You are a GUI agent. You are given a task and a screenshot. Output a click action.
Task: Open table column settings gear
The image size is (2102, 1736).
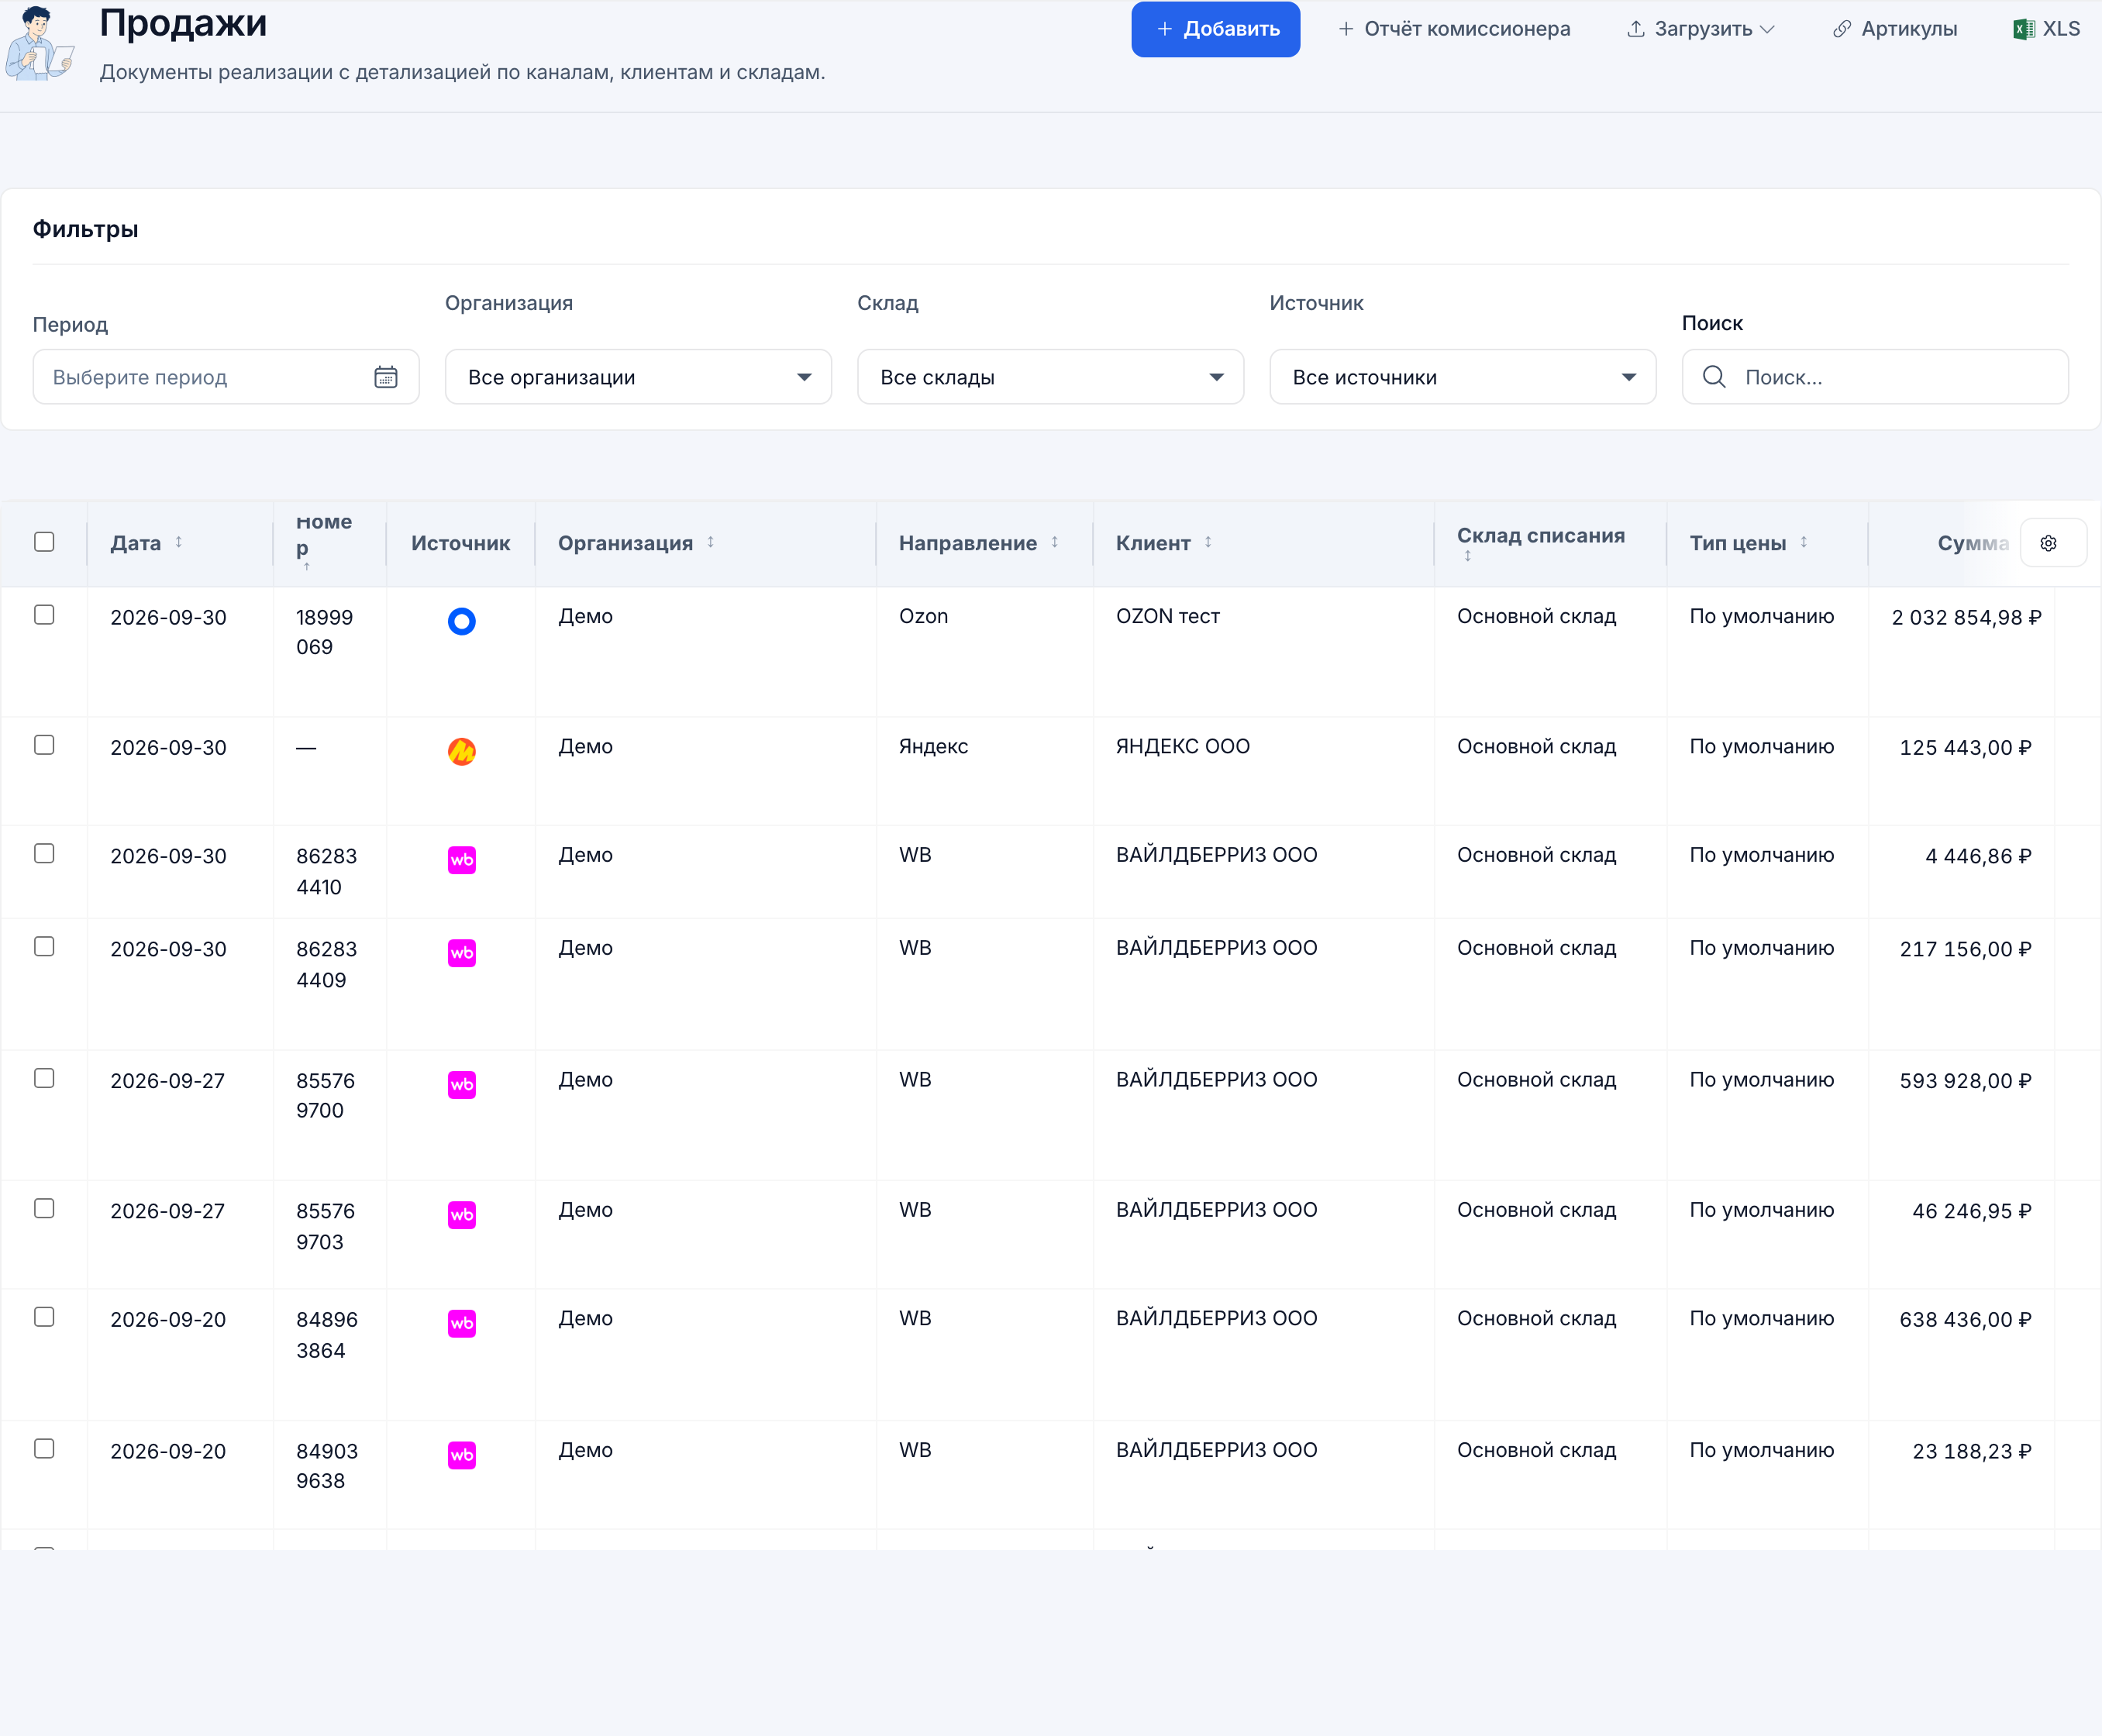(x=2048, y=543)
